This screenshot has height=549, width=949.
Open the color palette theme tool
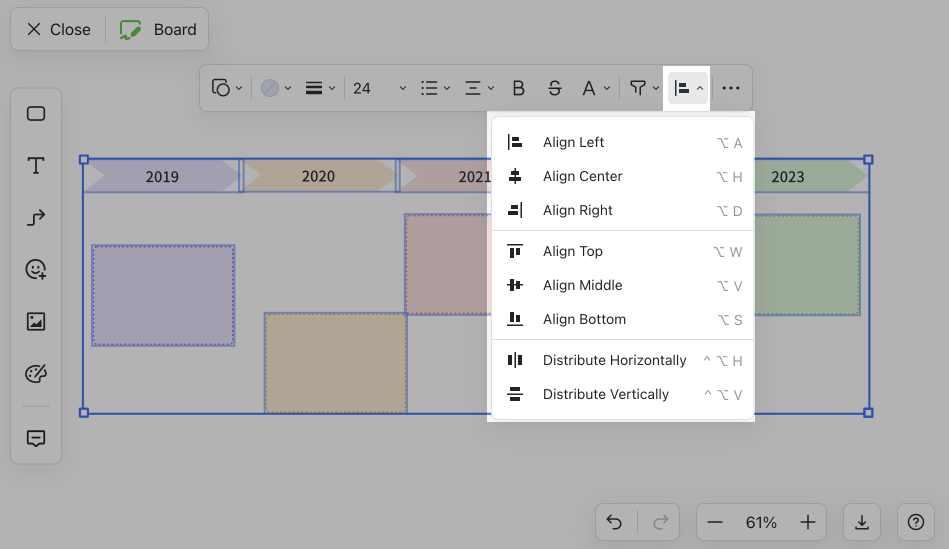tap(36, 374)
